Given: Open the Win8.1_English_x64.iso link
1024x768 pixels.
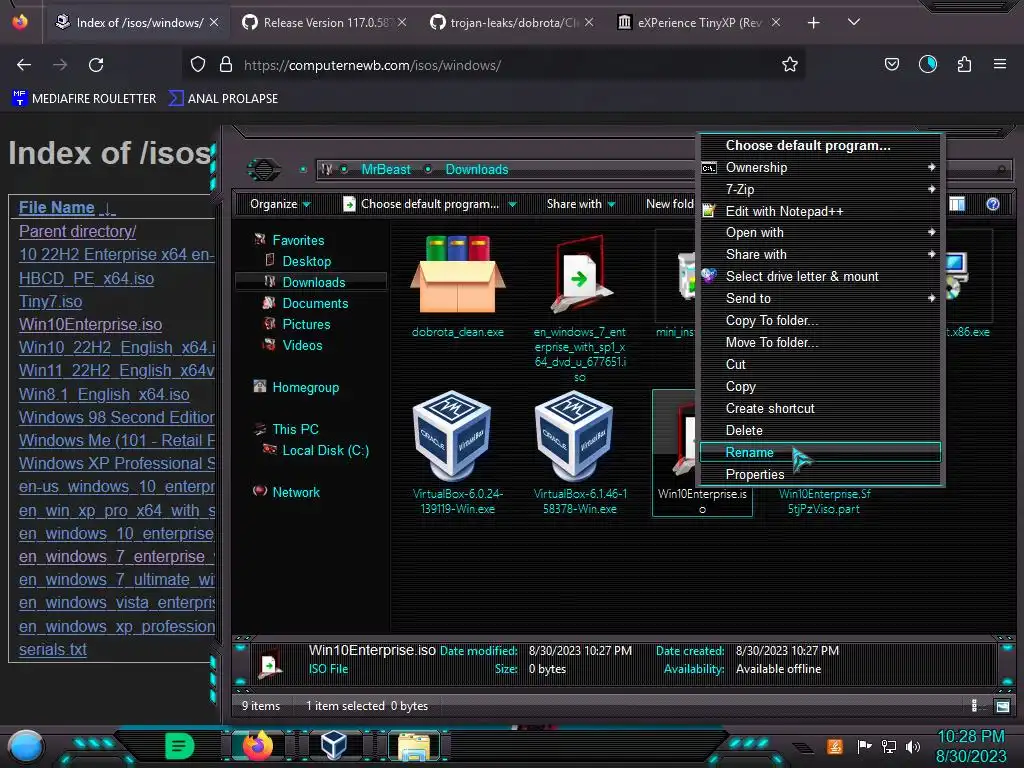Looking at the screenshot, I should [104, 394].
